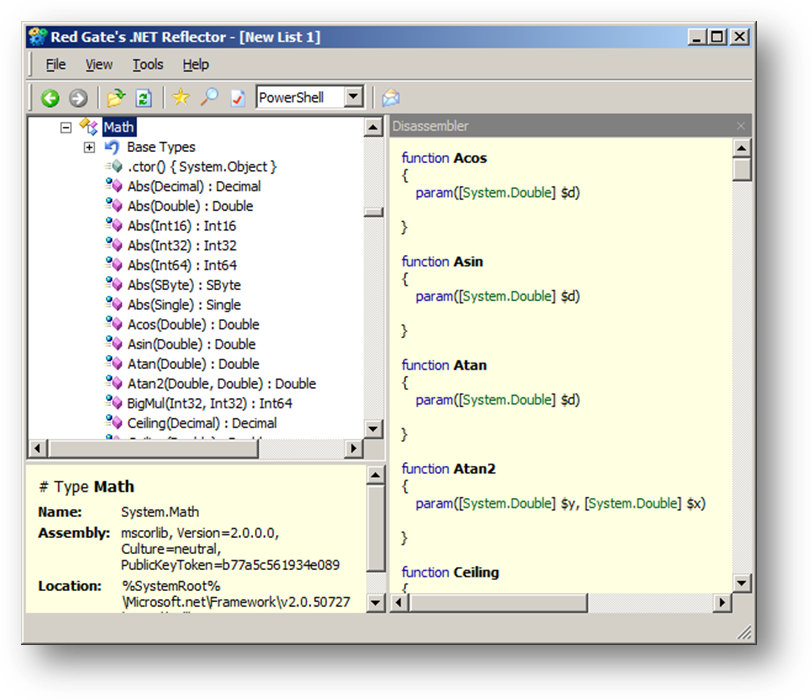Click System.Double type link in Acos

(x=506, y=193)
